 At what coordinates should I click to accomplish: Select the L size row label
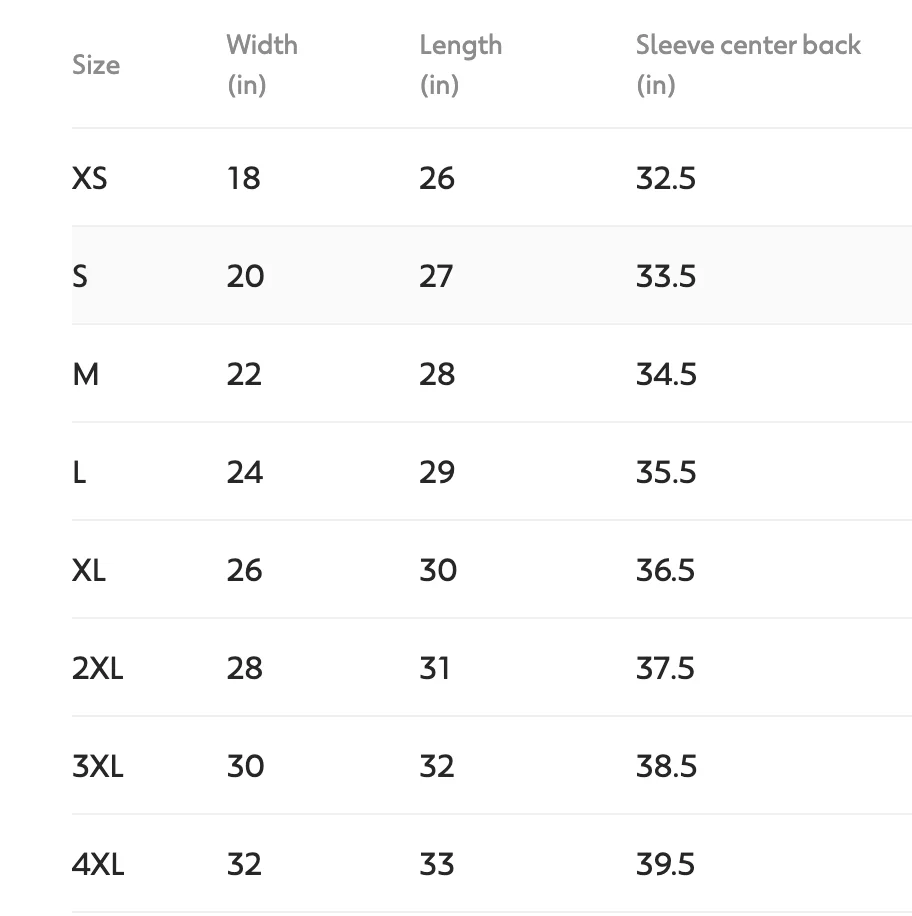pyautogui.click(x=80, y=472)
